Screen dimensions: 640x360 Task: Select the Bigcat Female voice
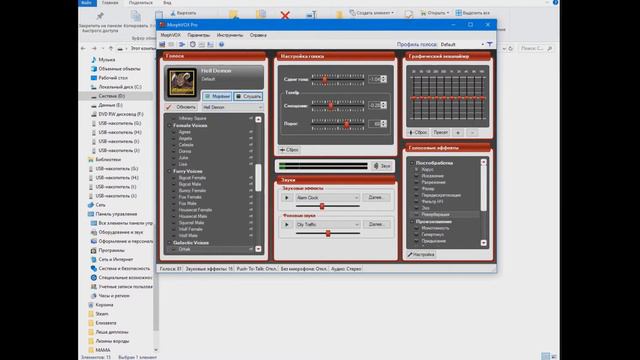click(x=192, y=178)
